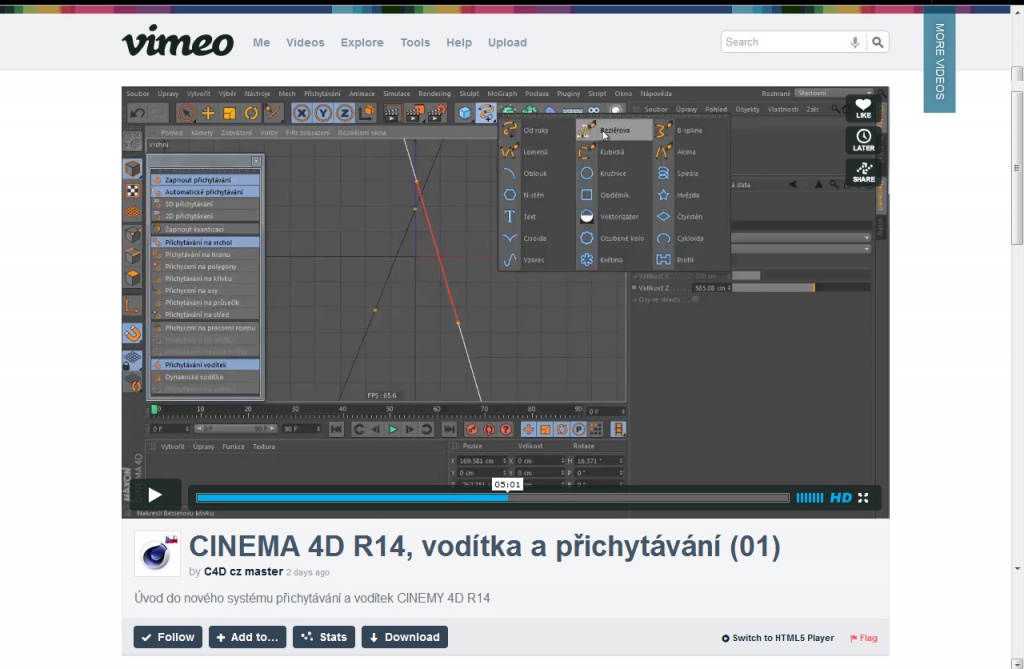Toggle Přichytávání na vrchol option

(205, 242)
